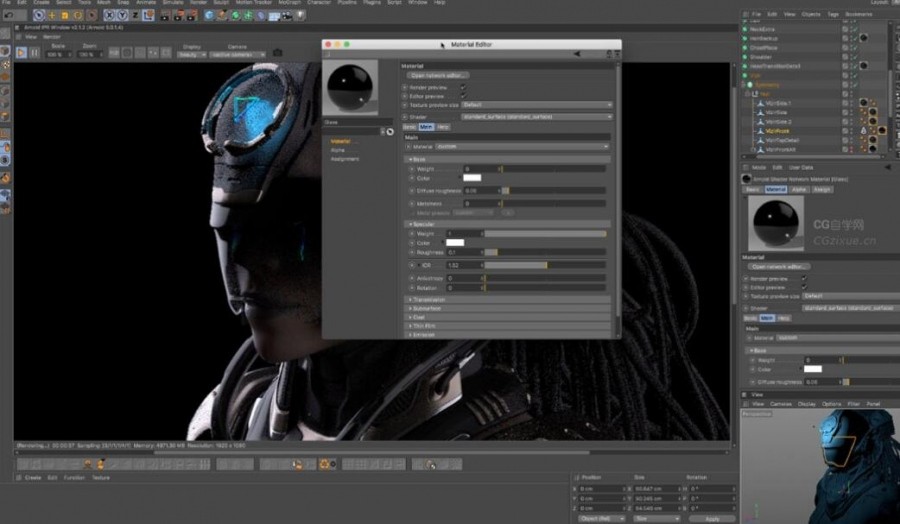
Task: Toggle the Z axis lock
Action: click(x=135, y=15)
